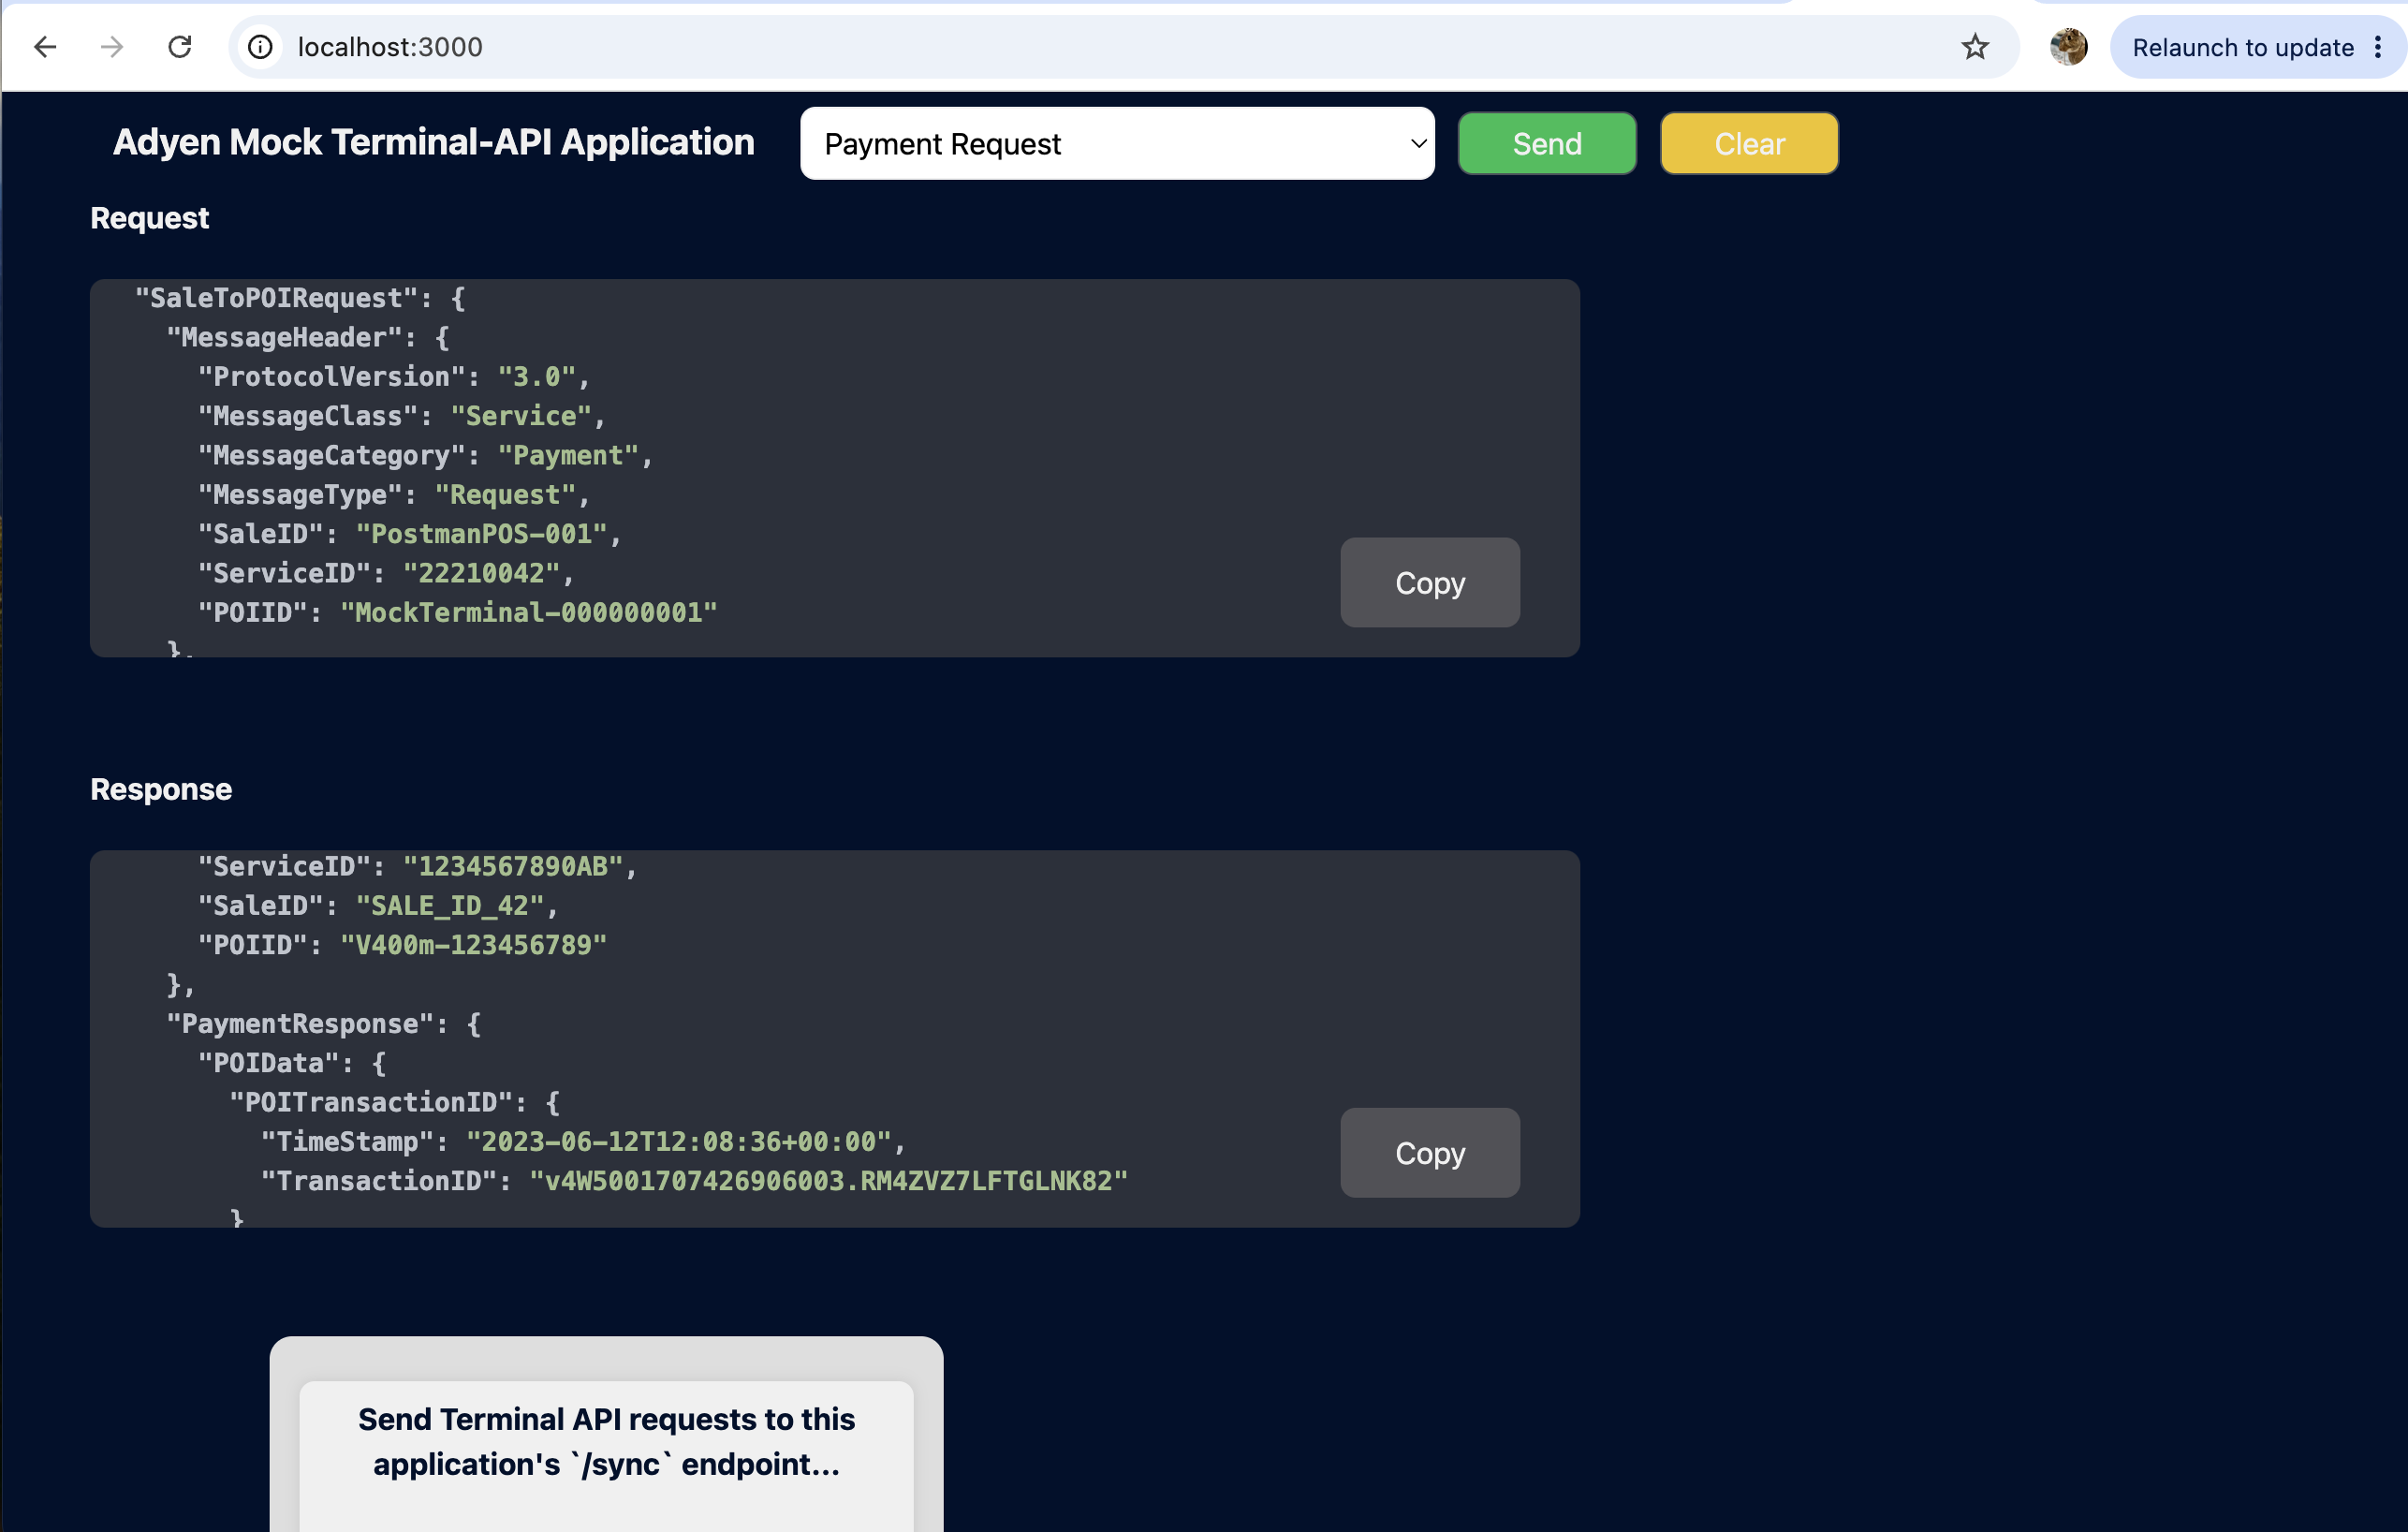Image resolution: width=2408 pixels, height=1532 pixels.
Task: Select the MessageType "Request" value
Action: click(506, 495)
